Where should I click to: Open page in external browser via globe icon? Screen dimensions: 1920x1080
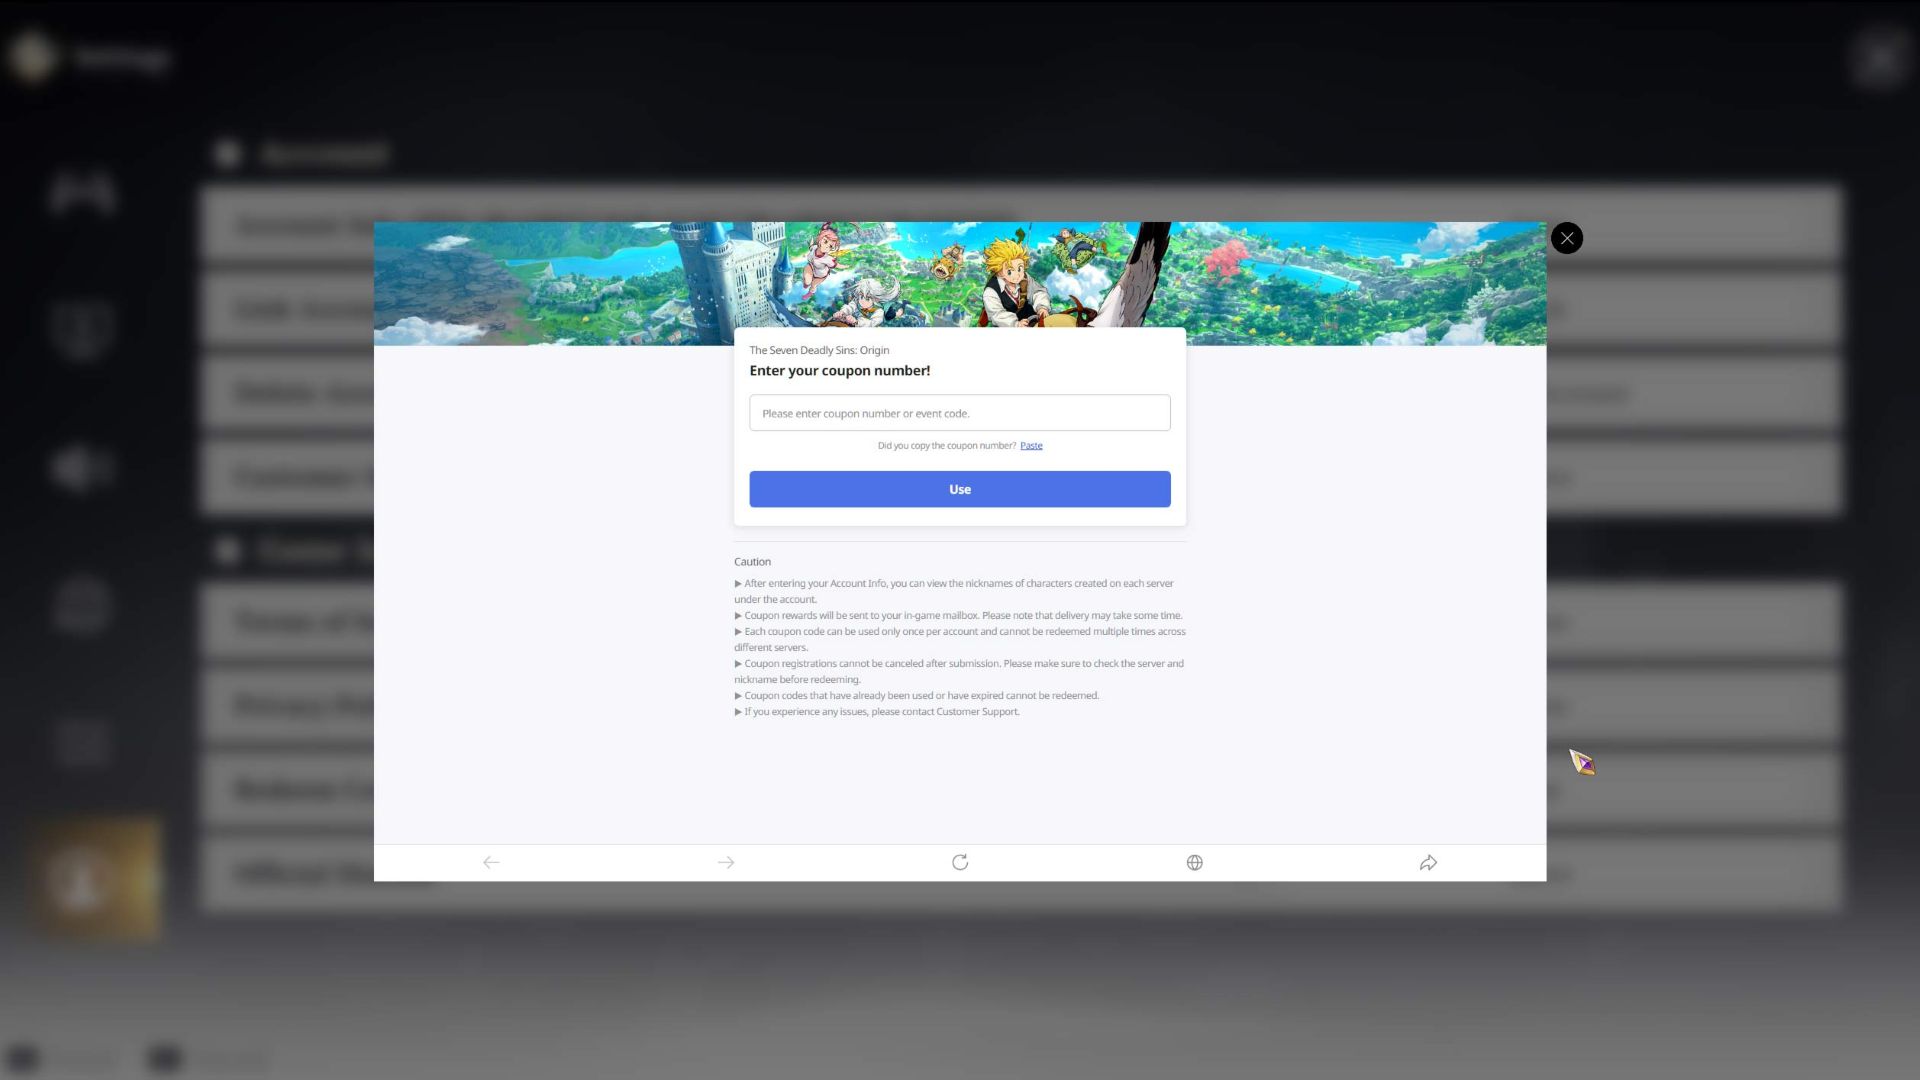pyautogui.click(x=1194, y=862)
